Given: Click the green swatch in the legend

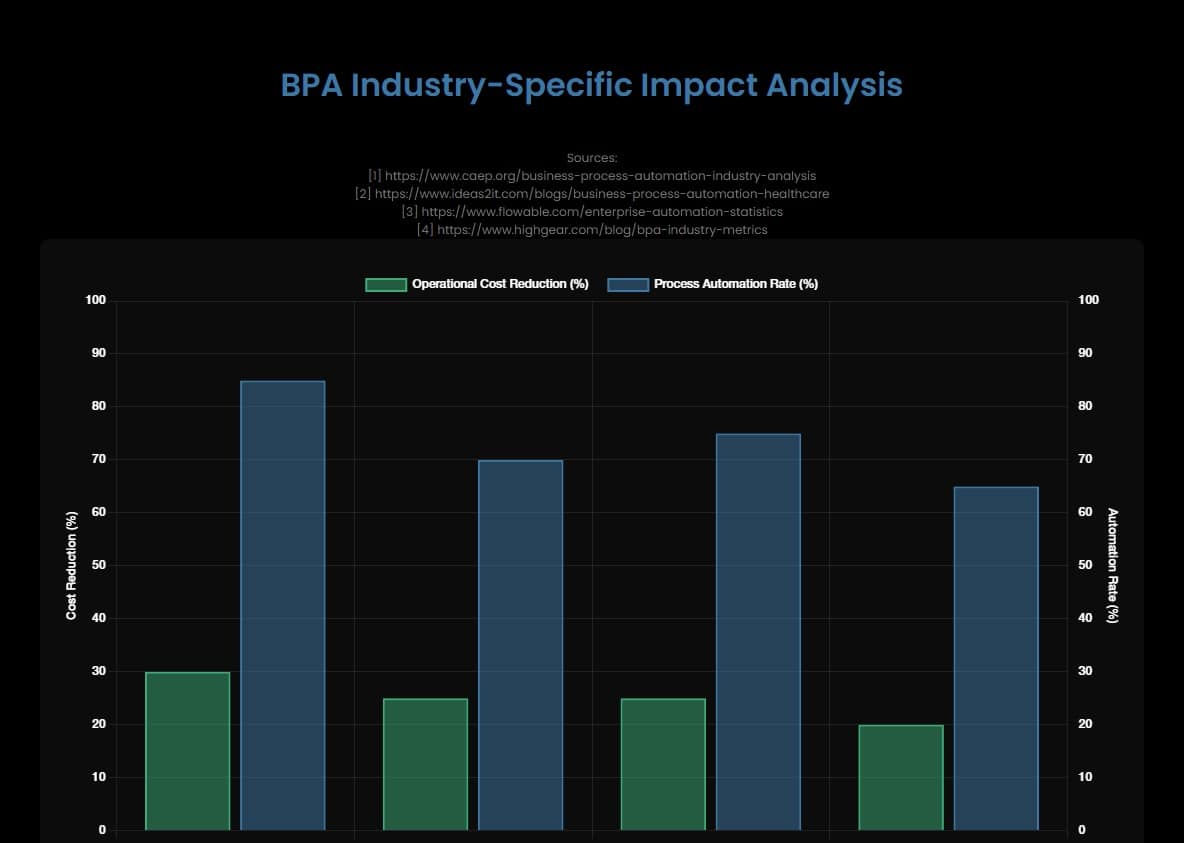Looking at the screenshot, I should [x=388, y=284].
